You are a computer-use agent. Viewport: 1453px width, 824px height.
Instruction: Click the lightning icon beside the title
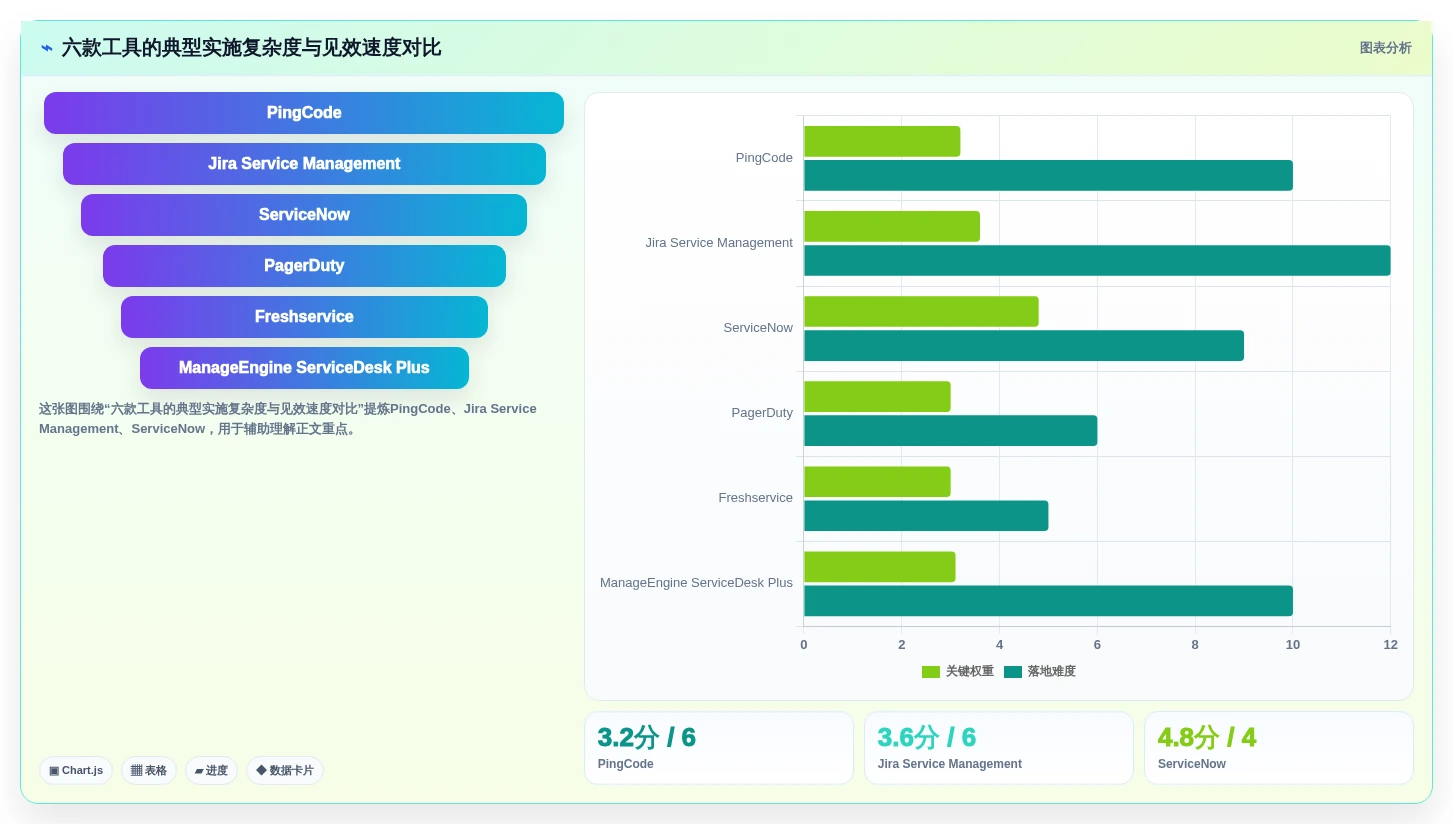point(47,48)
